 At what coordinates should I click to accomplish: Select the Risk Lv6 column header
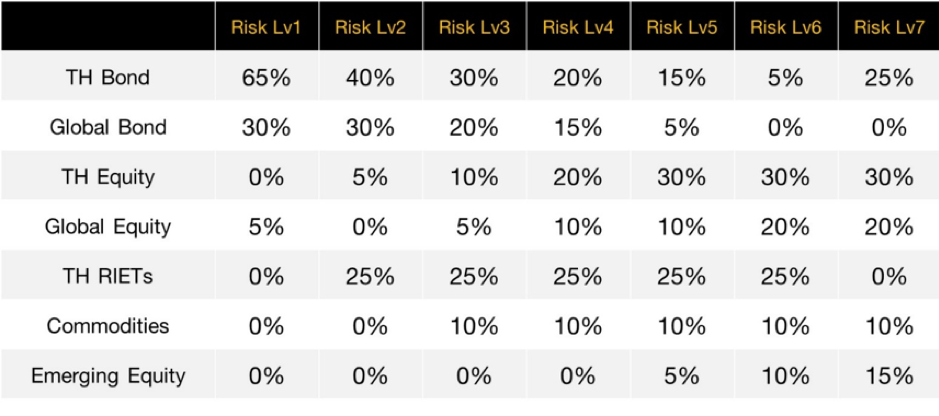(x=785, y=27)
